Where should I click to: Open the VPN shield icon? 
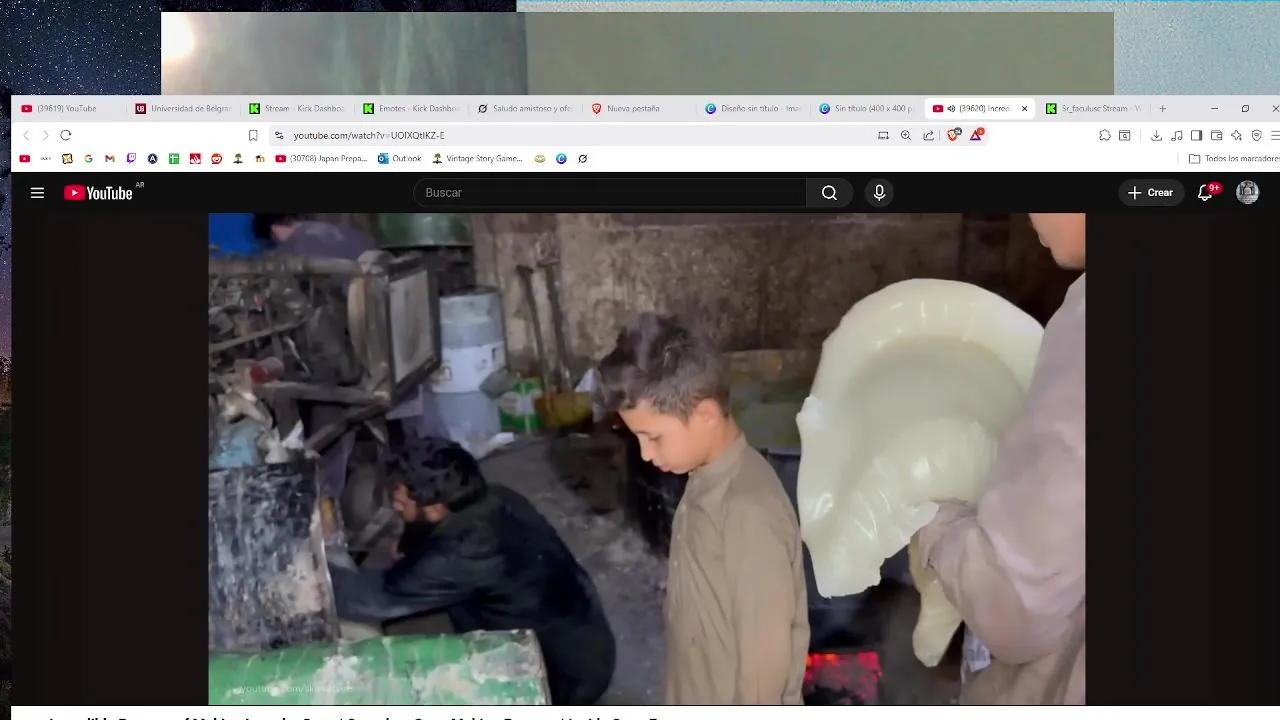pyautogui.click(x=1257, y=135)
